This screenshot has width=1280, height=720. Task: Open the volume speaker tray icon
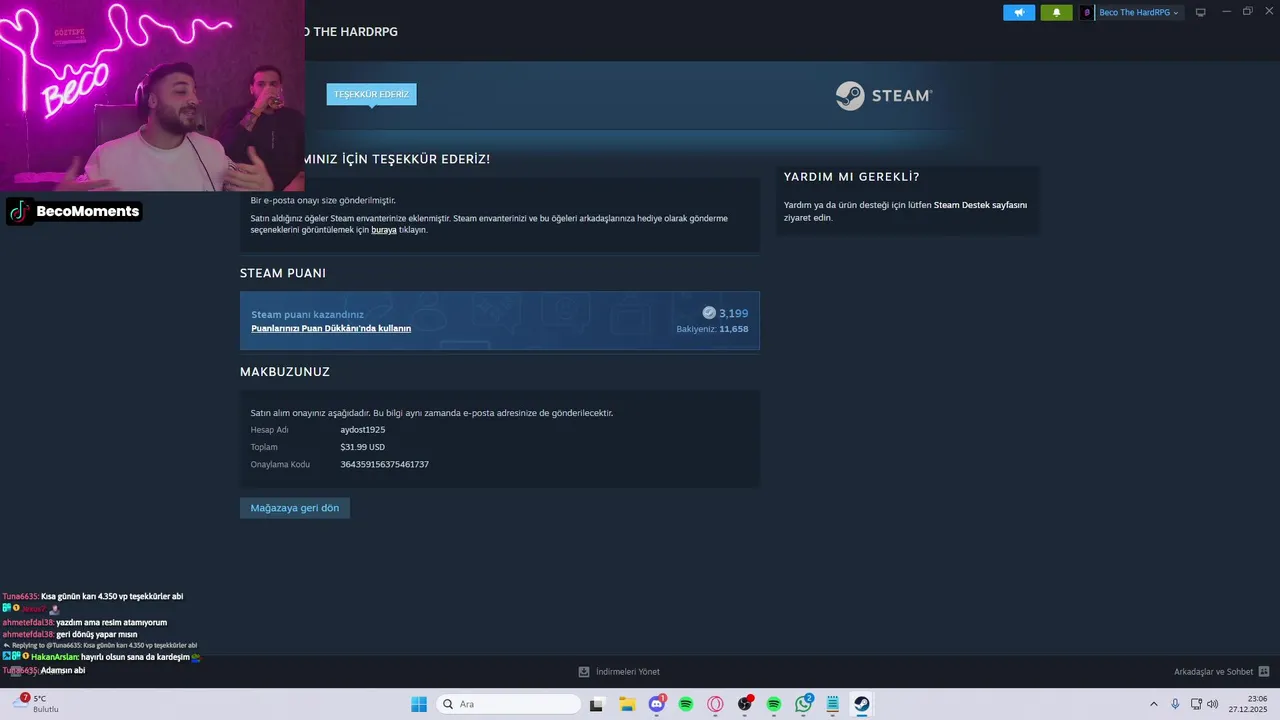1213,704
